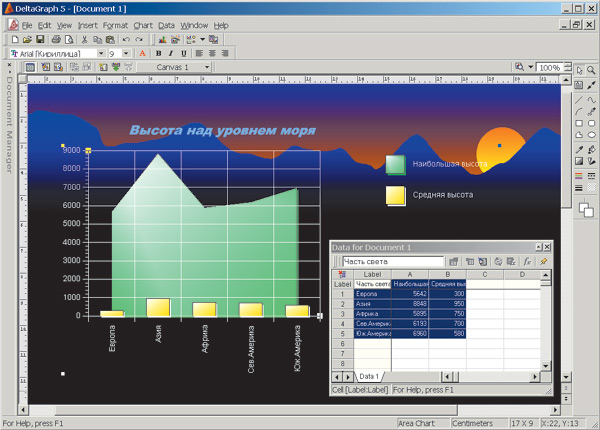Click the Save icon in the toolbar
Screen dimensions: 600x430
(40, 39)
